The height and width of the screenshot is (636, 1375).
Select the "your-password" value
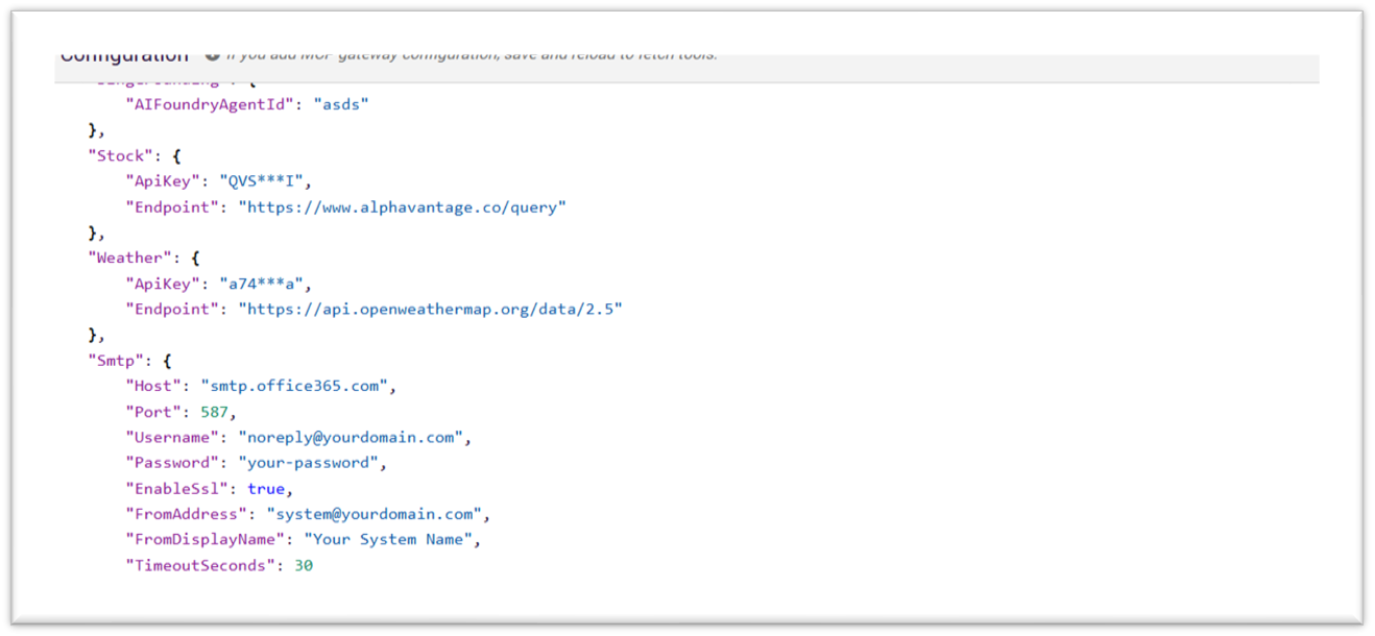coord(309,463)
